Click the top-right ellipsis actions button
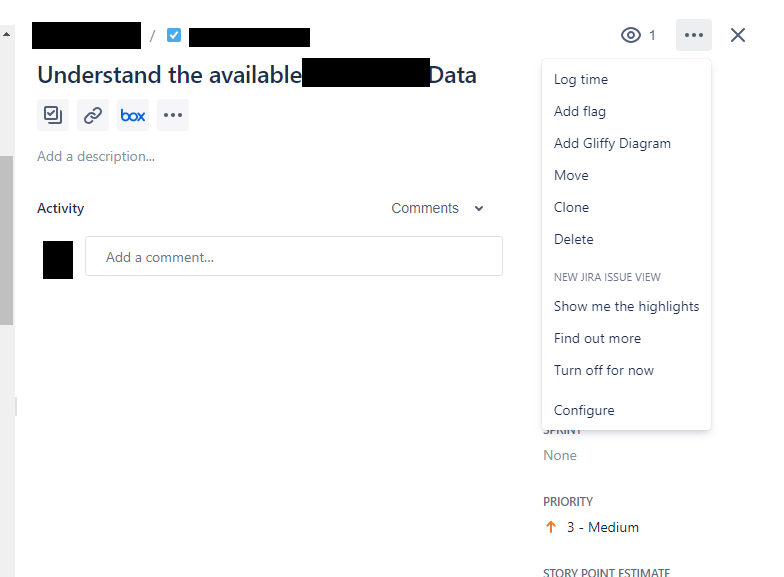This screenshot has height=577, width=784. coord(694,35)
